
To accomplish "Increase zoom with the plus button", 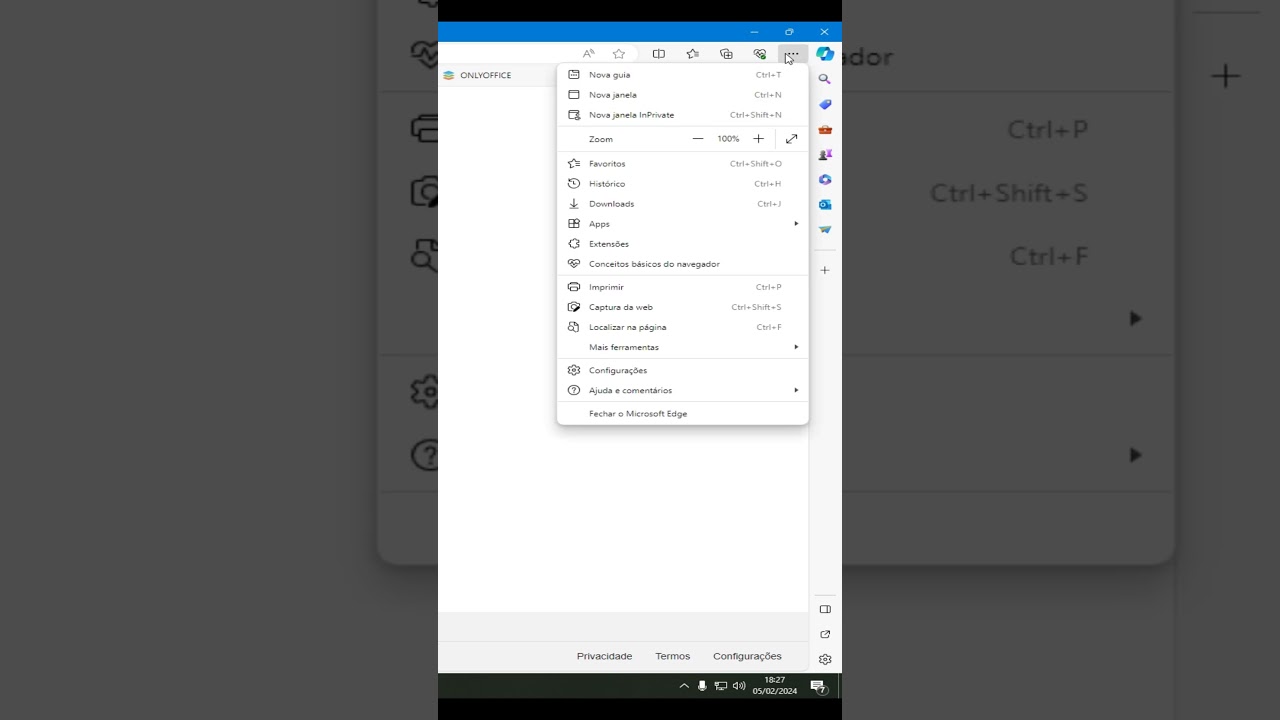I will coord(758,139).
